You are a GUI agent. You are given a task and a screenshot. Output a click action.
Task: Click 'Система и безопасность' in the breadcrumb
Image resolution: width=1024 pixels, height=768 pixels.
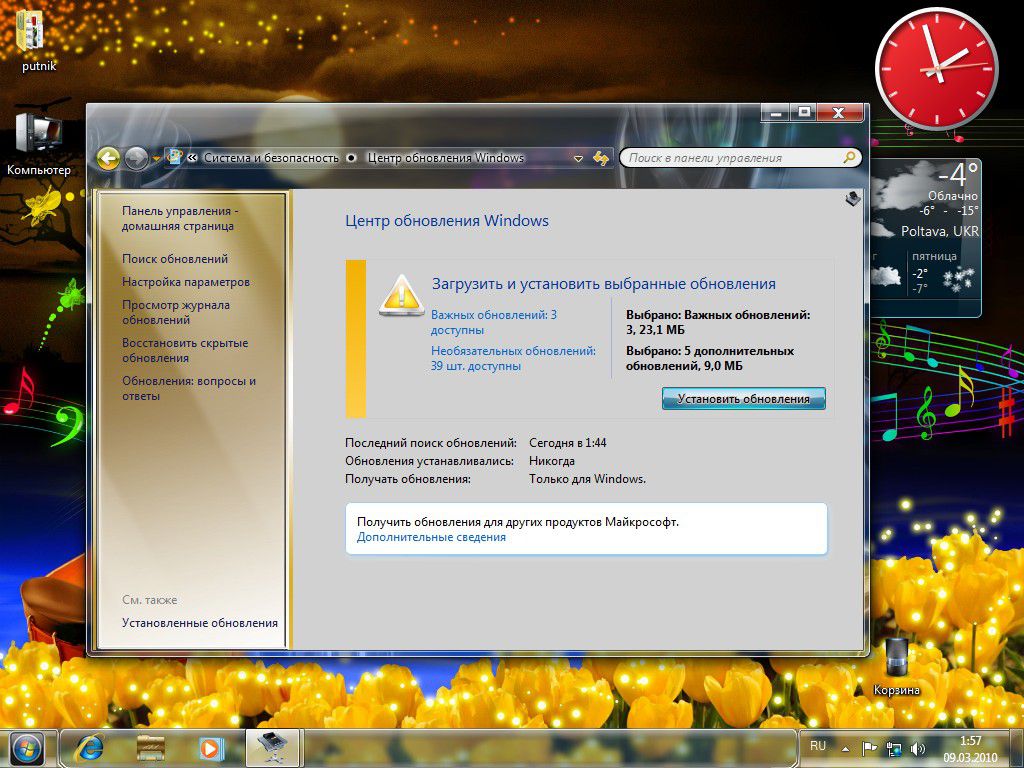[272, 158]
